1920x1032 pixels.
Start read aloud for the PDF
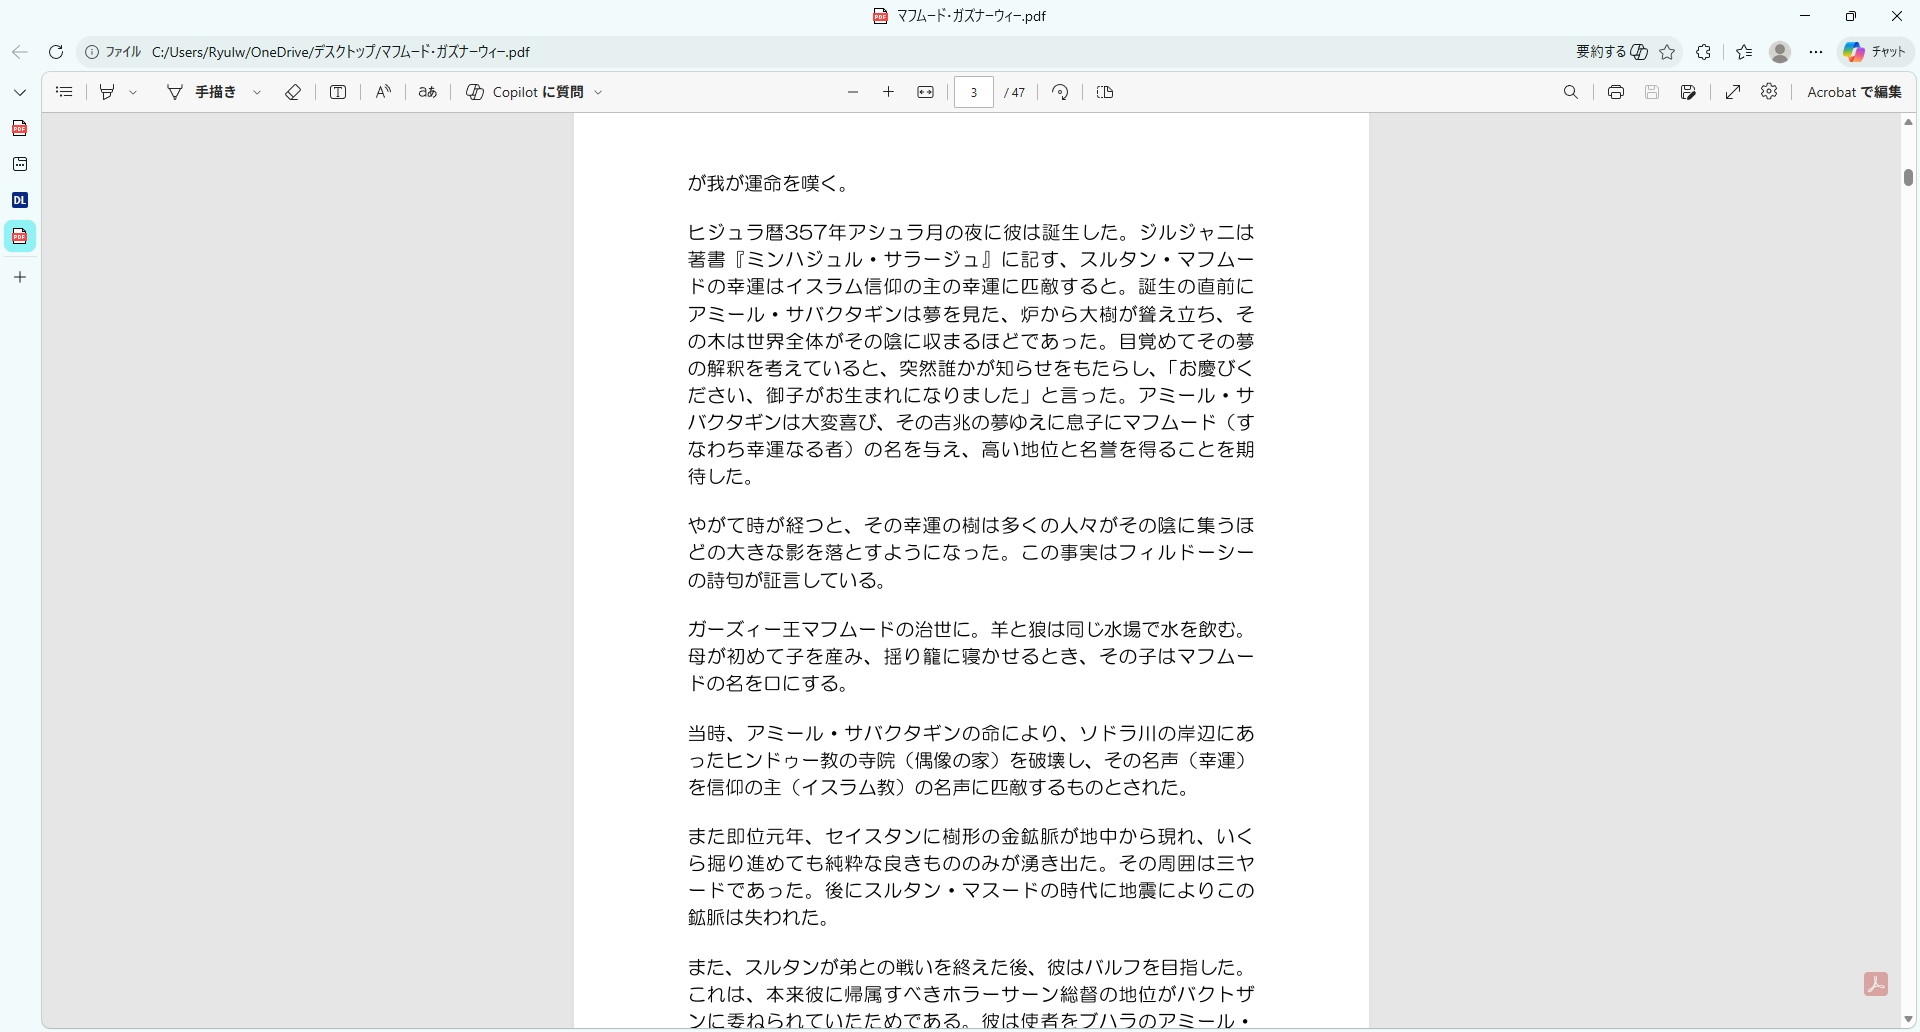[x=383, y=92]
